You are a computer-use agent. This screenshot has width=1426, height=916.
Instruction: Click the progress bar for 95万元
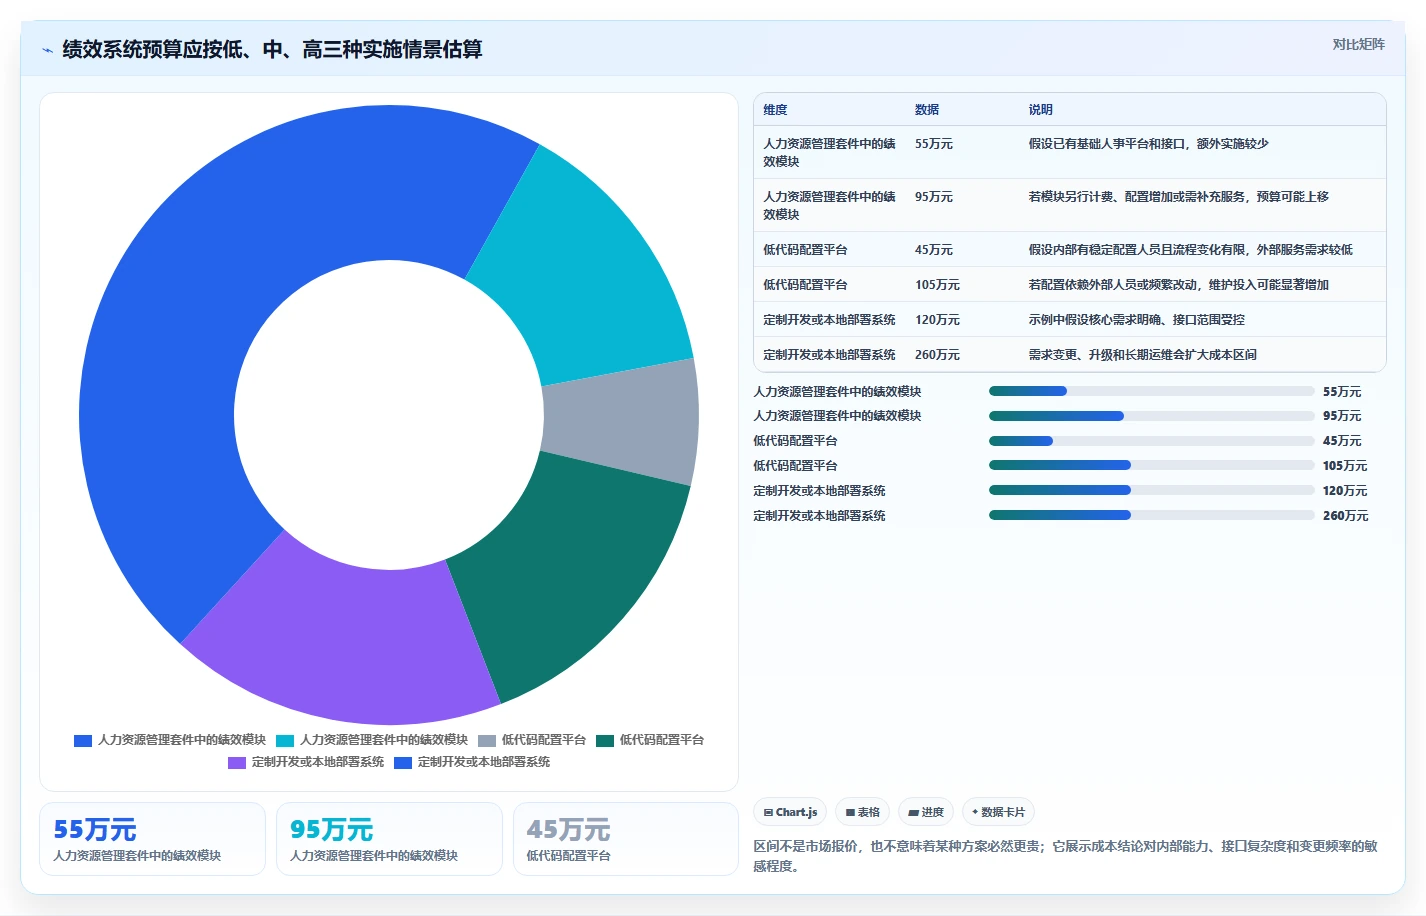(1151, 416)
